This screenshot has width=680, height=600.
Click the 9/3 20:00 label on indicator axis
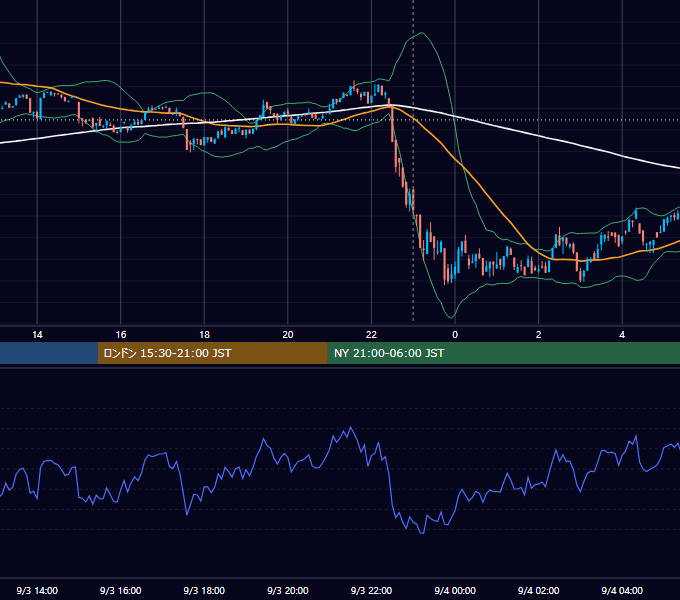288,590
